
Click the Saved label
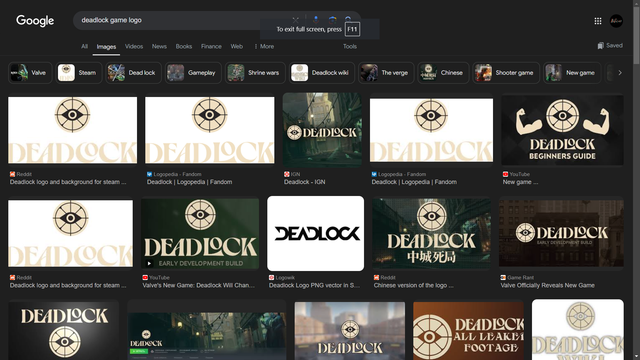pyautogui.click(x=614, y=46)
